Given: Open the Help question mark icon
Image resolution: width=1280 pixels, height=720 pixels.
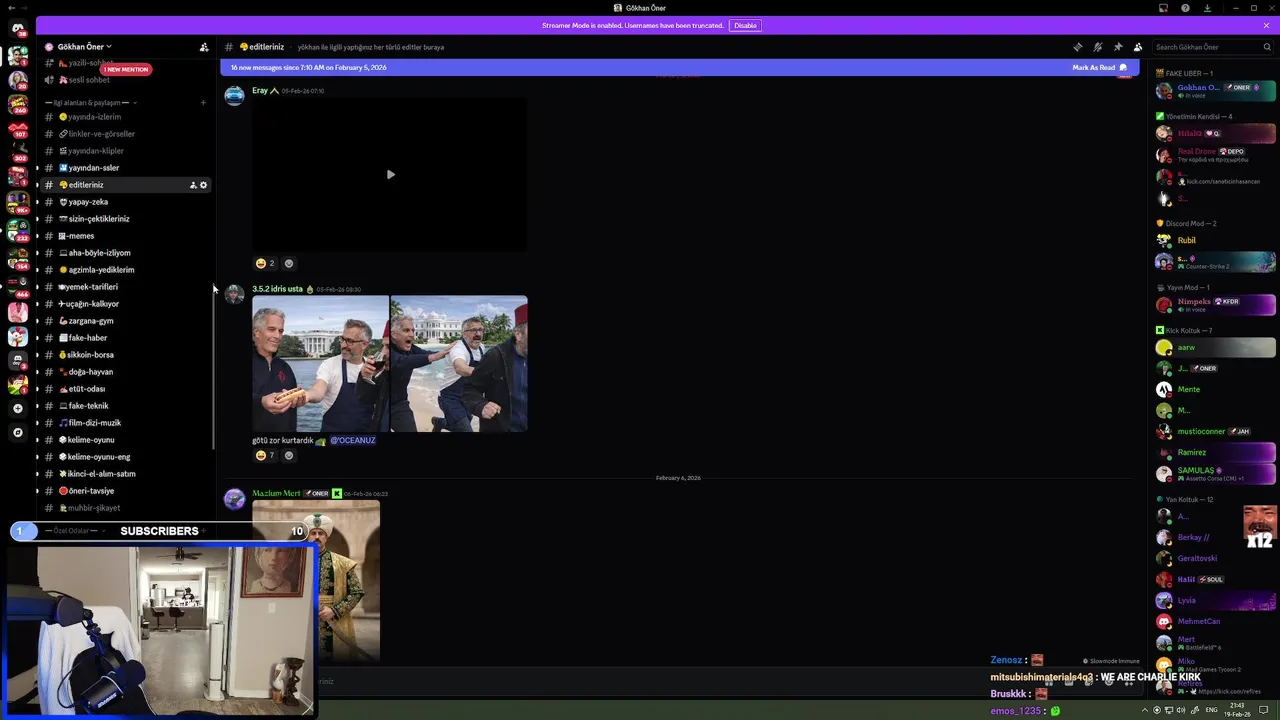Looking at the screenshot, I should (1185, 8).
